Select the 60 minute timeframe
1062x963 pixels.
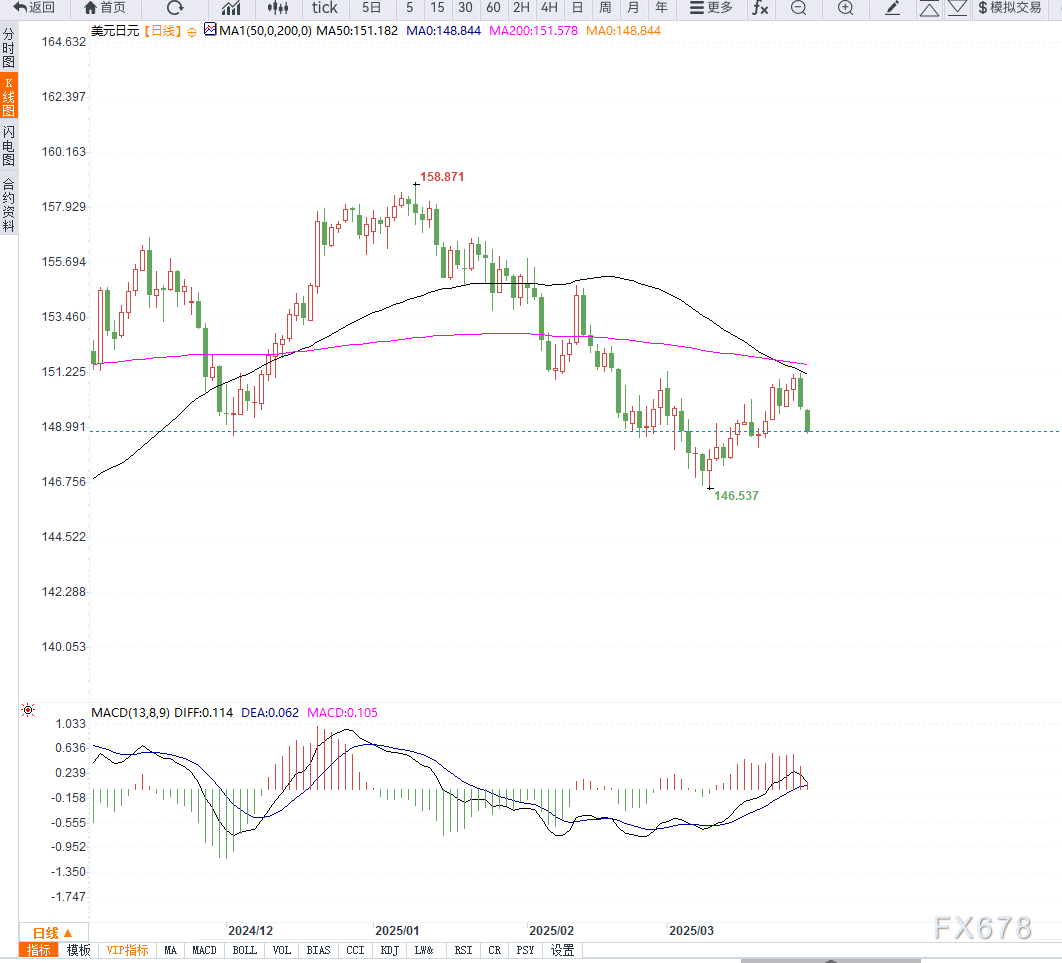click(x=493, y=8)
